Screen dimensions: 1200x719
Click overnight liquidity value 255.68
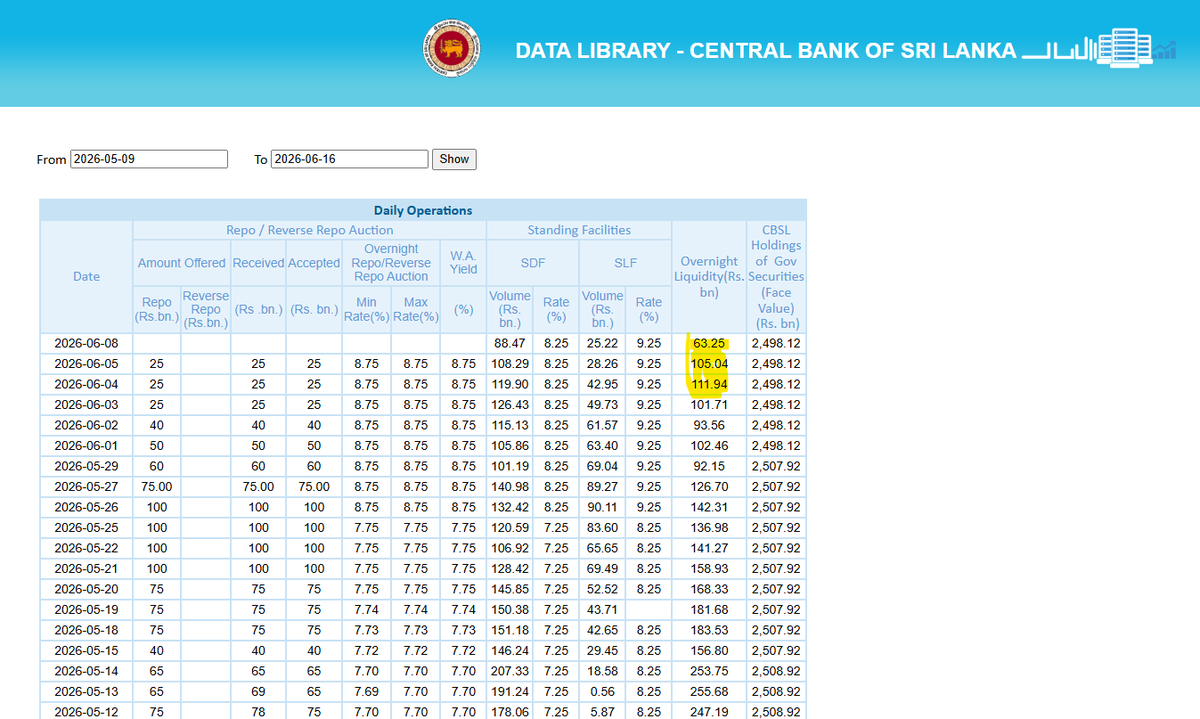pos(709,692)
